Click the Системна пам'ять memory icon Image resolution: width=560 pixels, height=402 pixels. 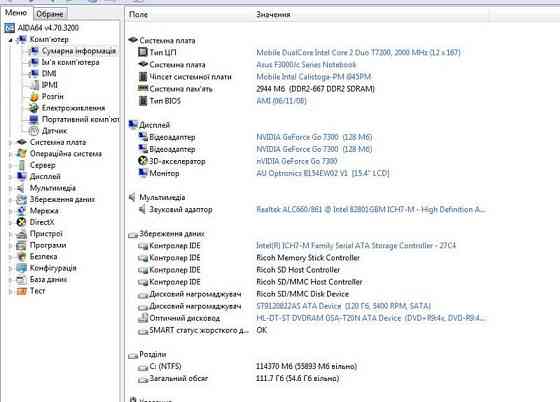(143, 88)
